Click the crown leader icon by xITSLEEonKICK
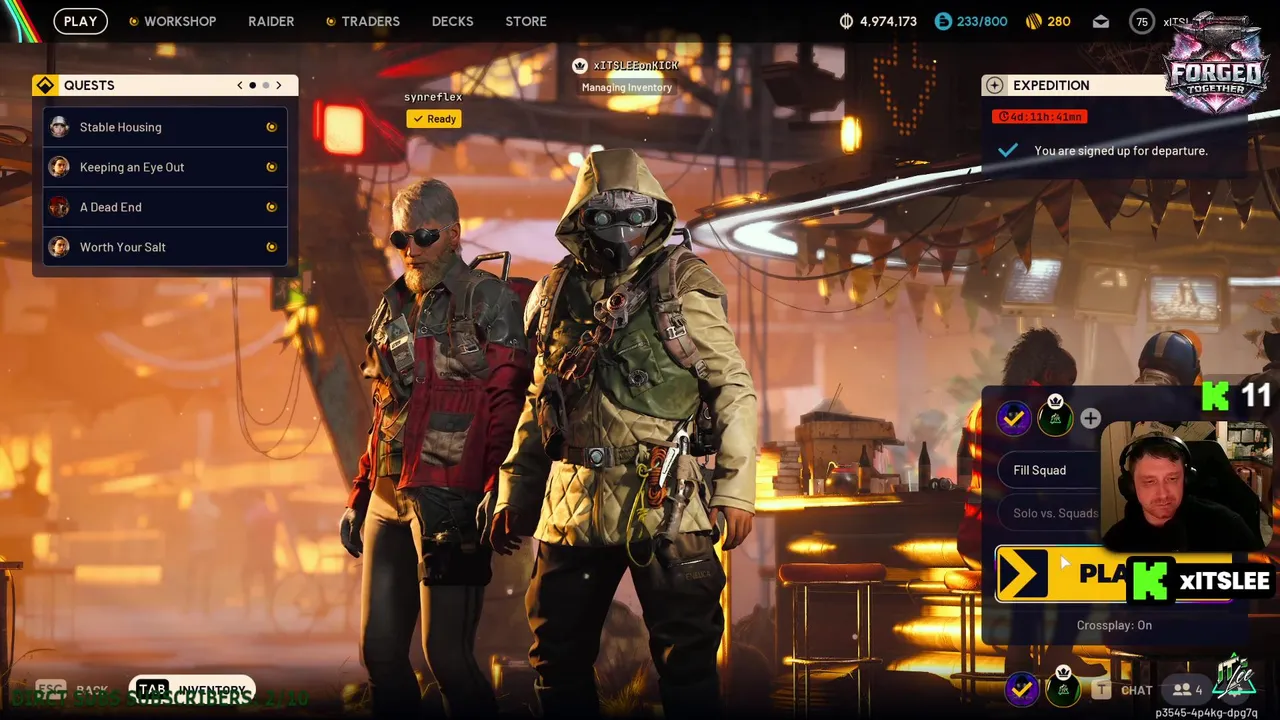 [x=579, y=66]
